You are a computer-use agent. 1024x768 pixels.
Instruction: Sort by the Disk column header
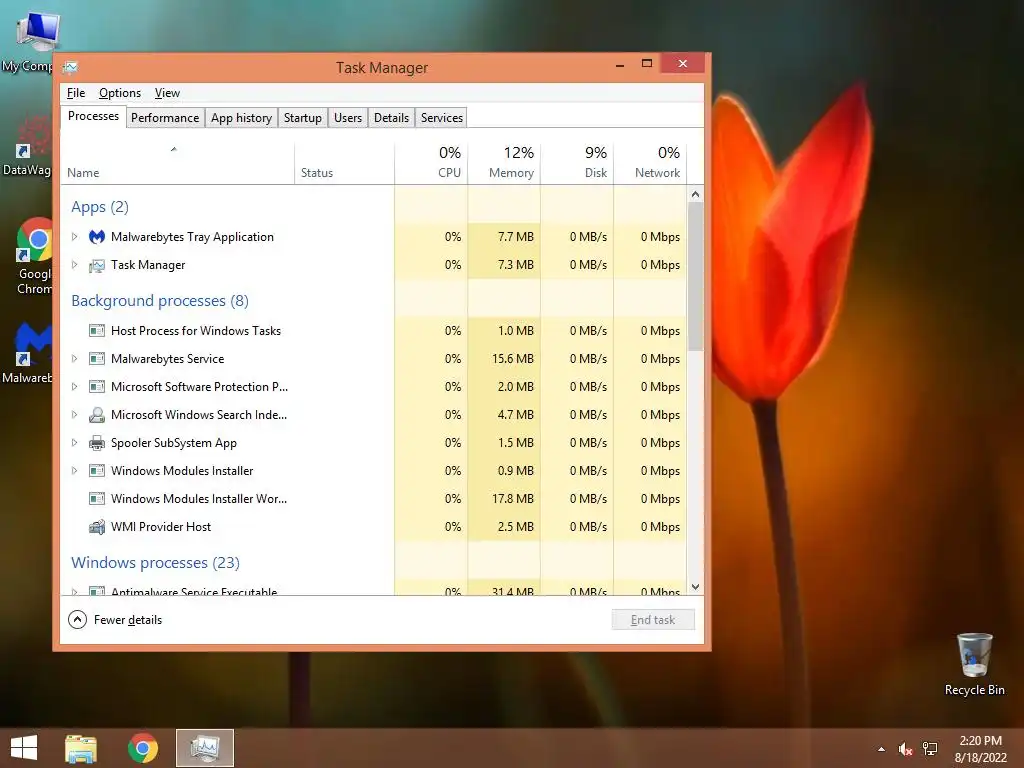point(577,162)
